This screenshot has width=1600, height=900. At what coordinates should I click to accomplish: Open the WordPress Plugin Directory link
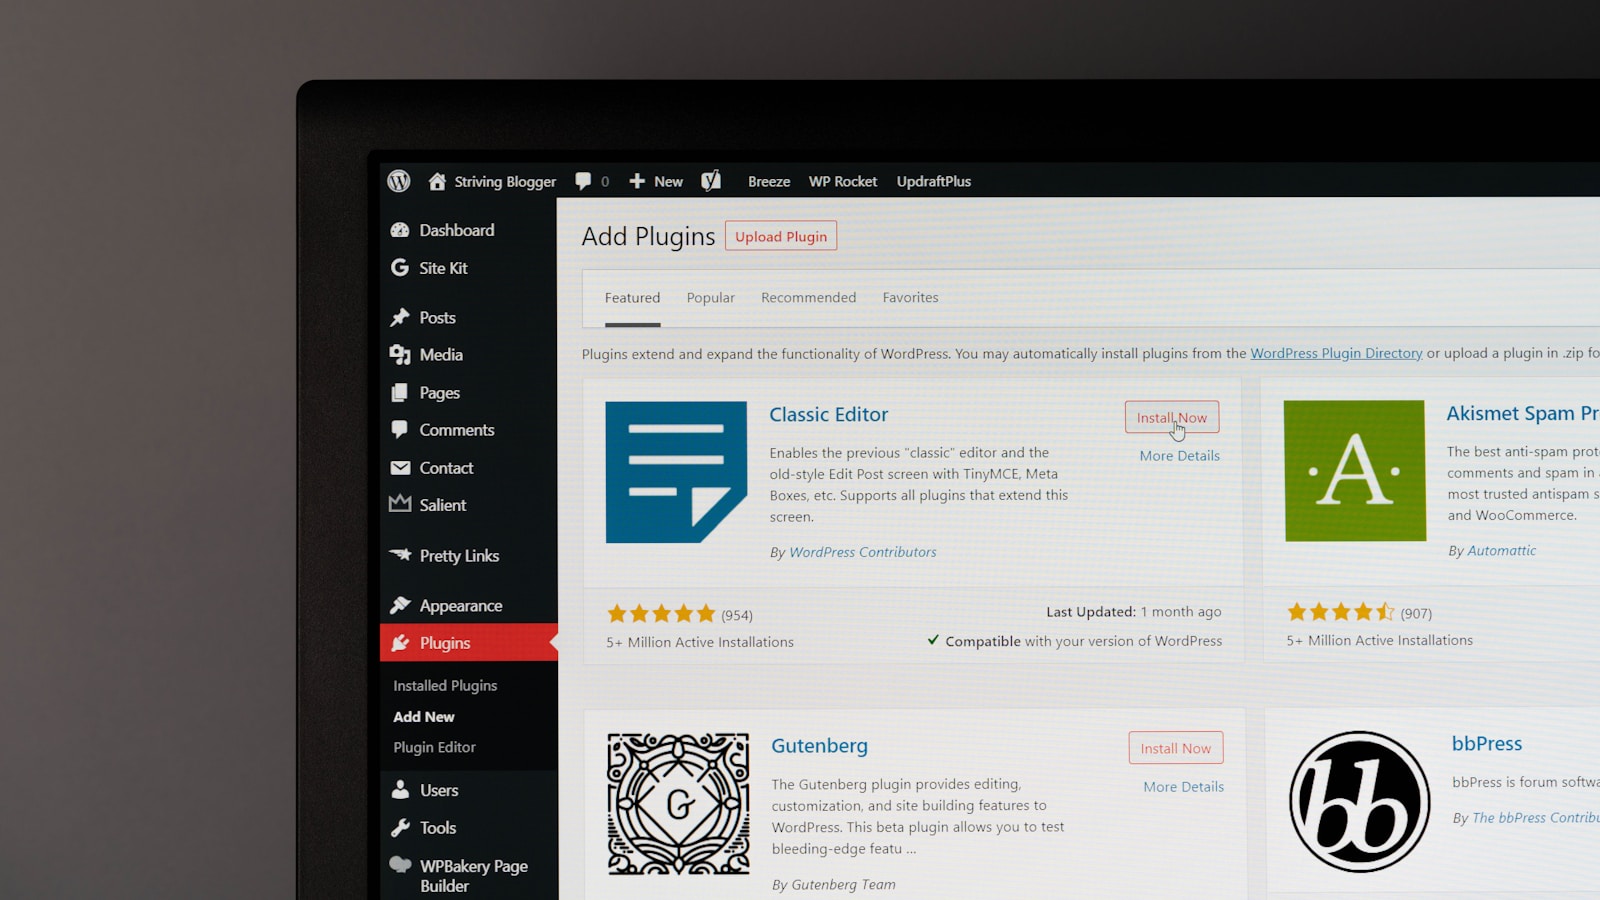tap(1336, 353)
